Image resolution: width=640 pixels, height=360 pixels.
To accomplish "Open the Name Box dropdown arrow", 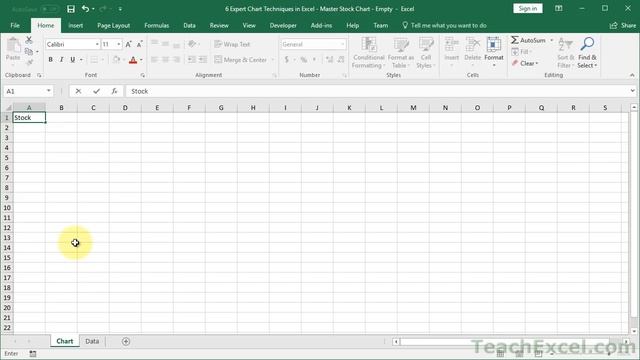I will (49, 91).
